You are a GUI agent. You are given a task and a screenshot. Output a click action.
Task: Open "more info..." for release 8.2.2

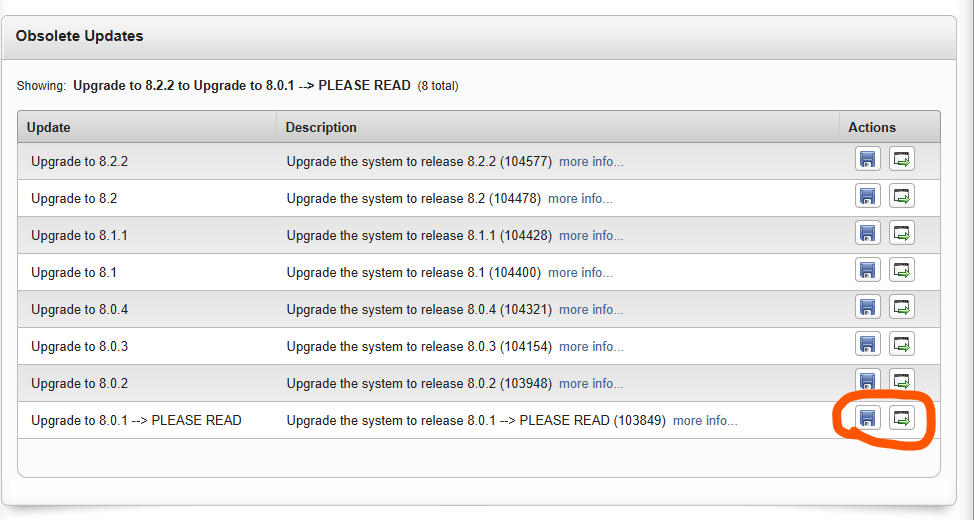(x=591, y=161)
